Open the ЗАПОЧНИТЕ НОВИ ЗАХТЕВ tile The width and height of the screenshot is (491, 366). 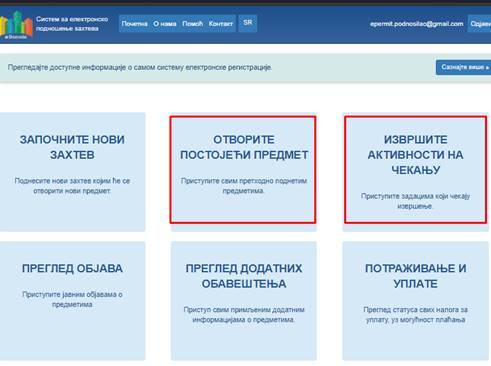click(x=72, y=172)
